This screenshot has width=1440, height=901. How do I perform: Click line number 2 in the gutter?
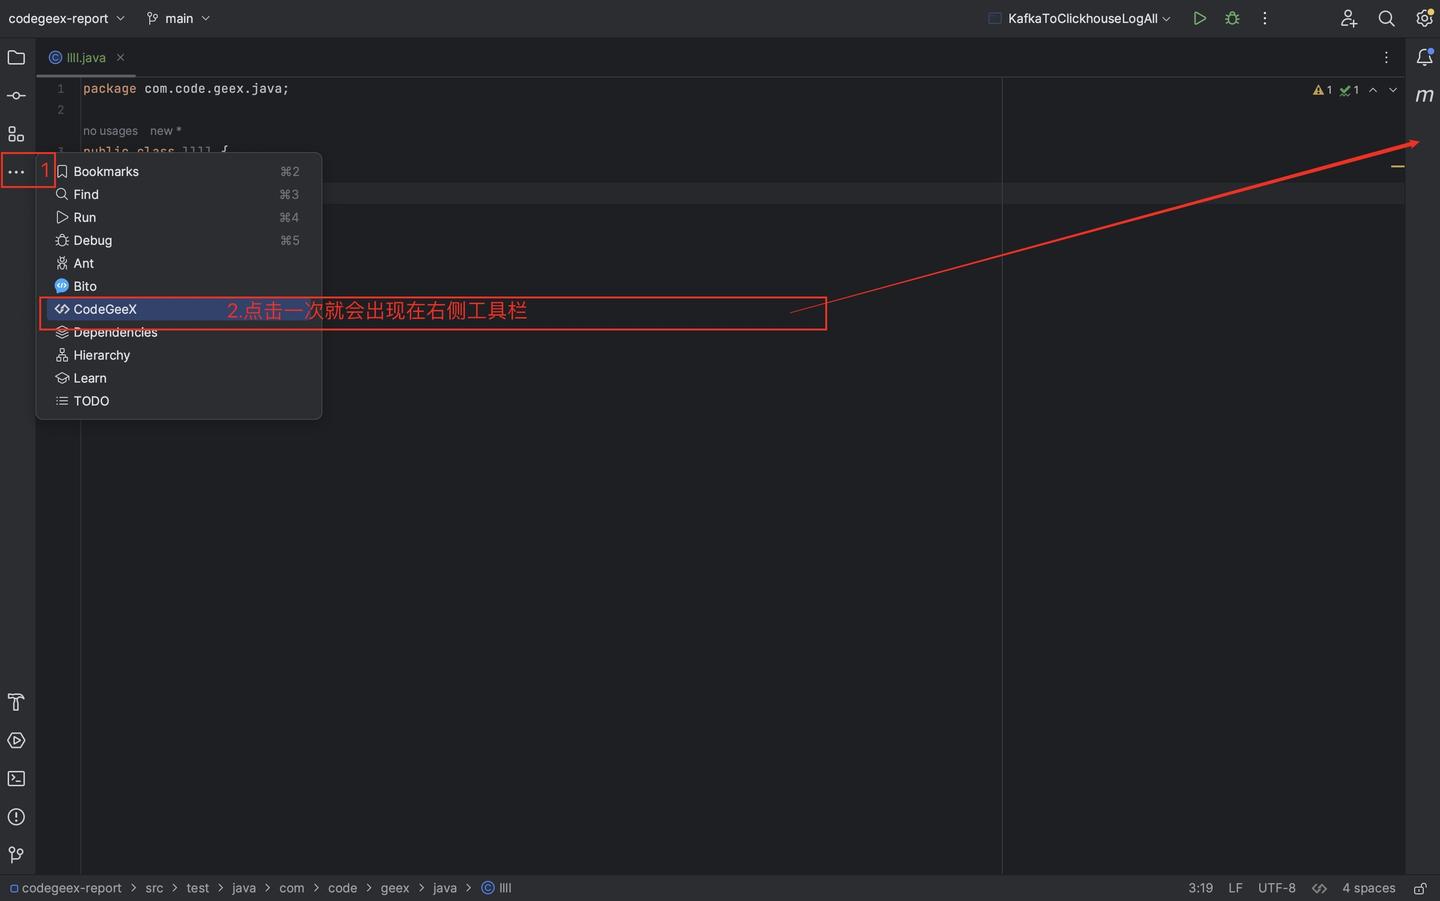coord(60,110)
